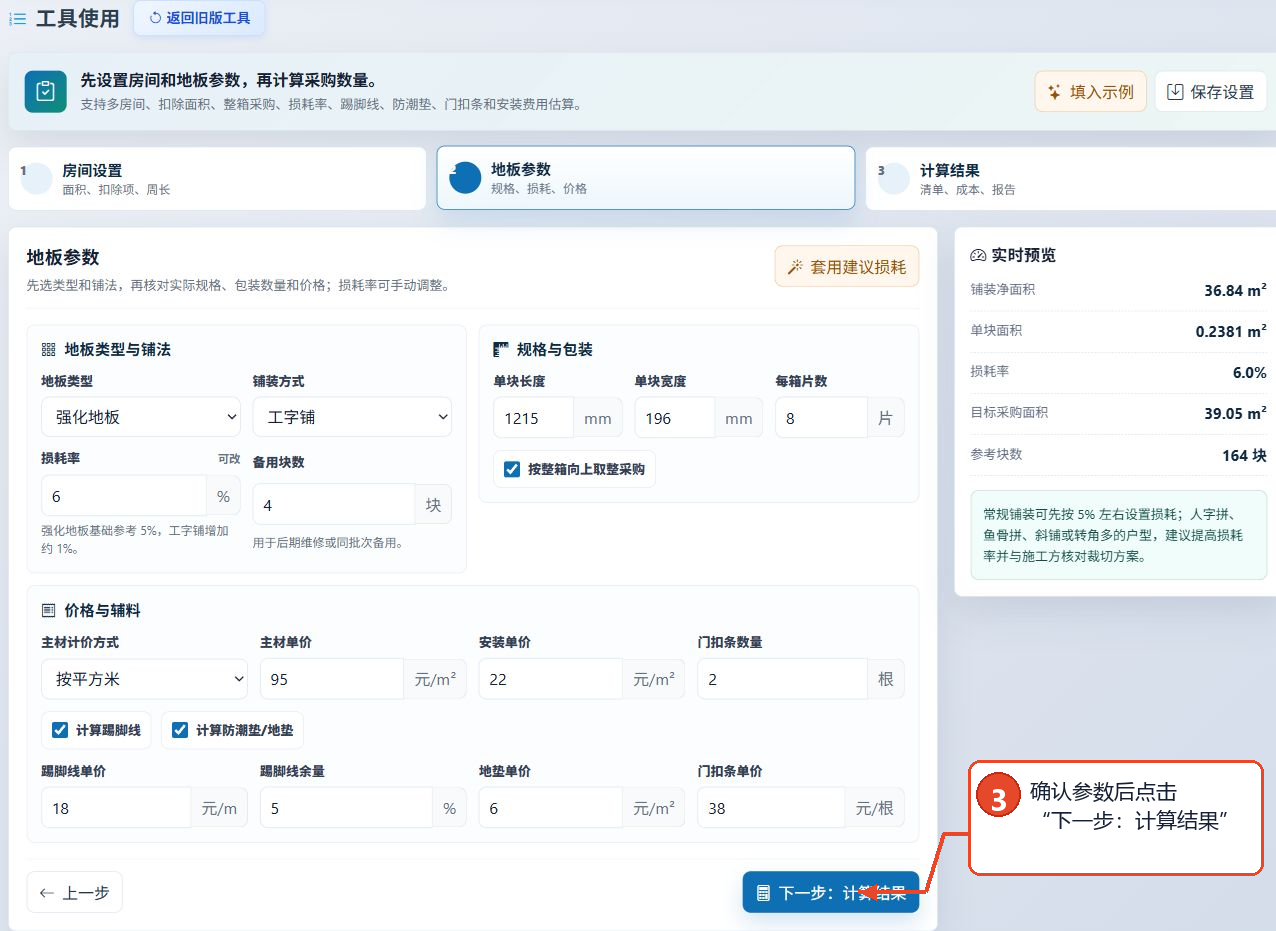Viewport: 1276px width, 931px height.
Task: Click the 套用建议损耗 button
Action: (x=846, y=267)
